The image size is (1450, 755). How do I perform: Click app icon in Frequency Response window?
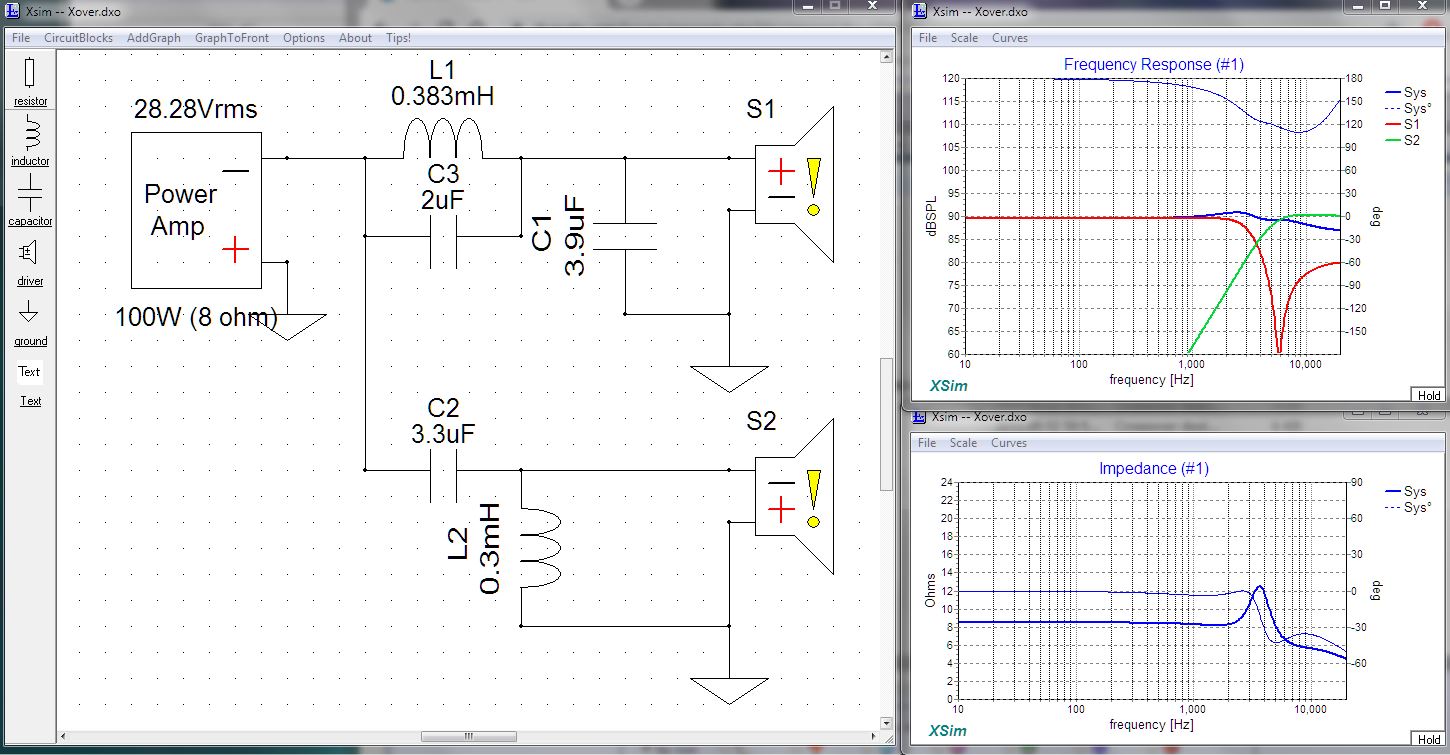pos(920,12)
